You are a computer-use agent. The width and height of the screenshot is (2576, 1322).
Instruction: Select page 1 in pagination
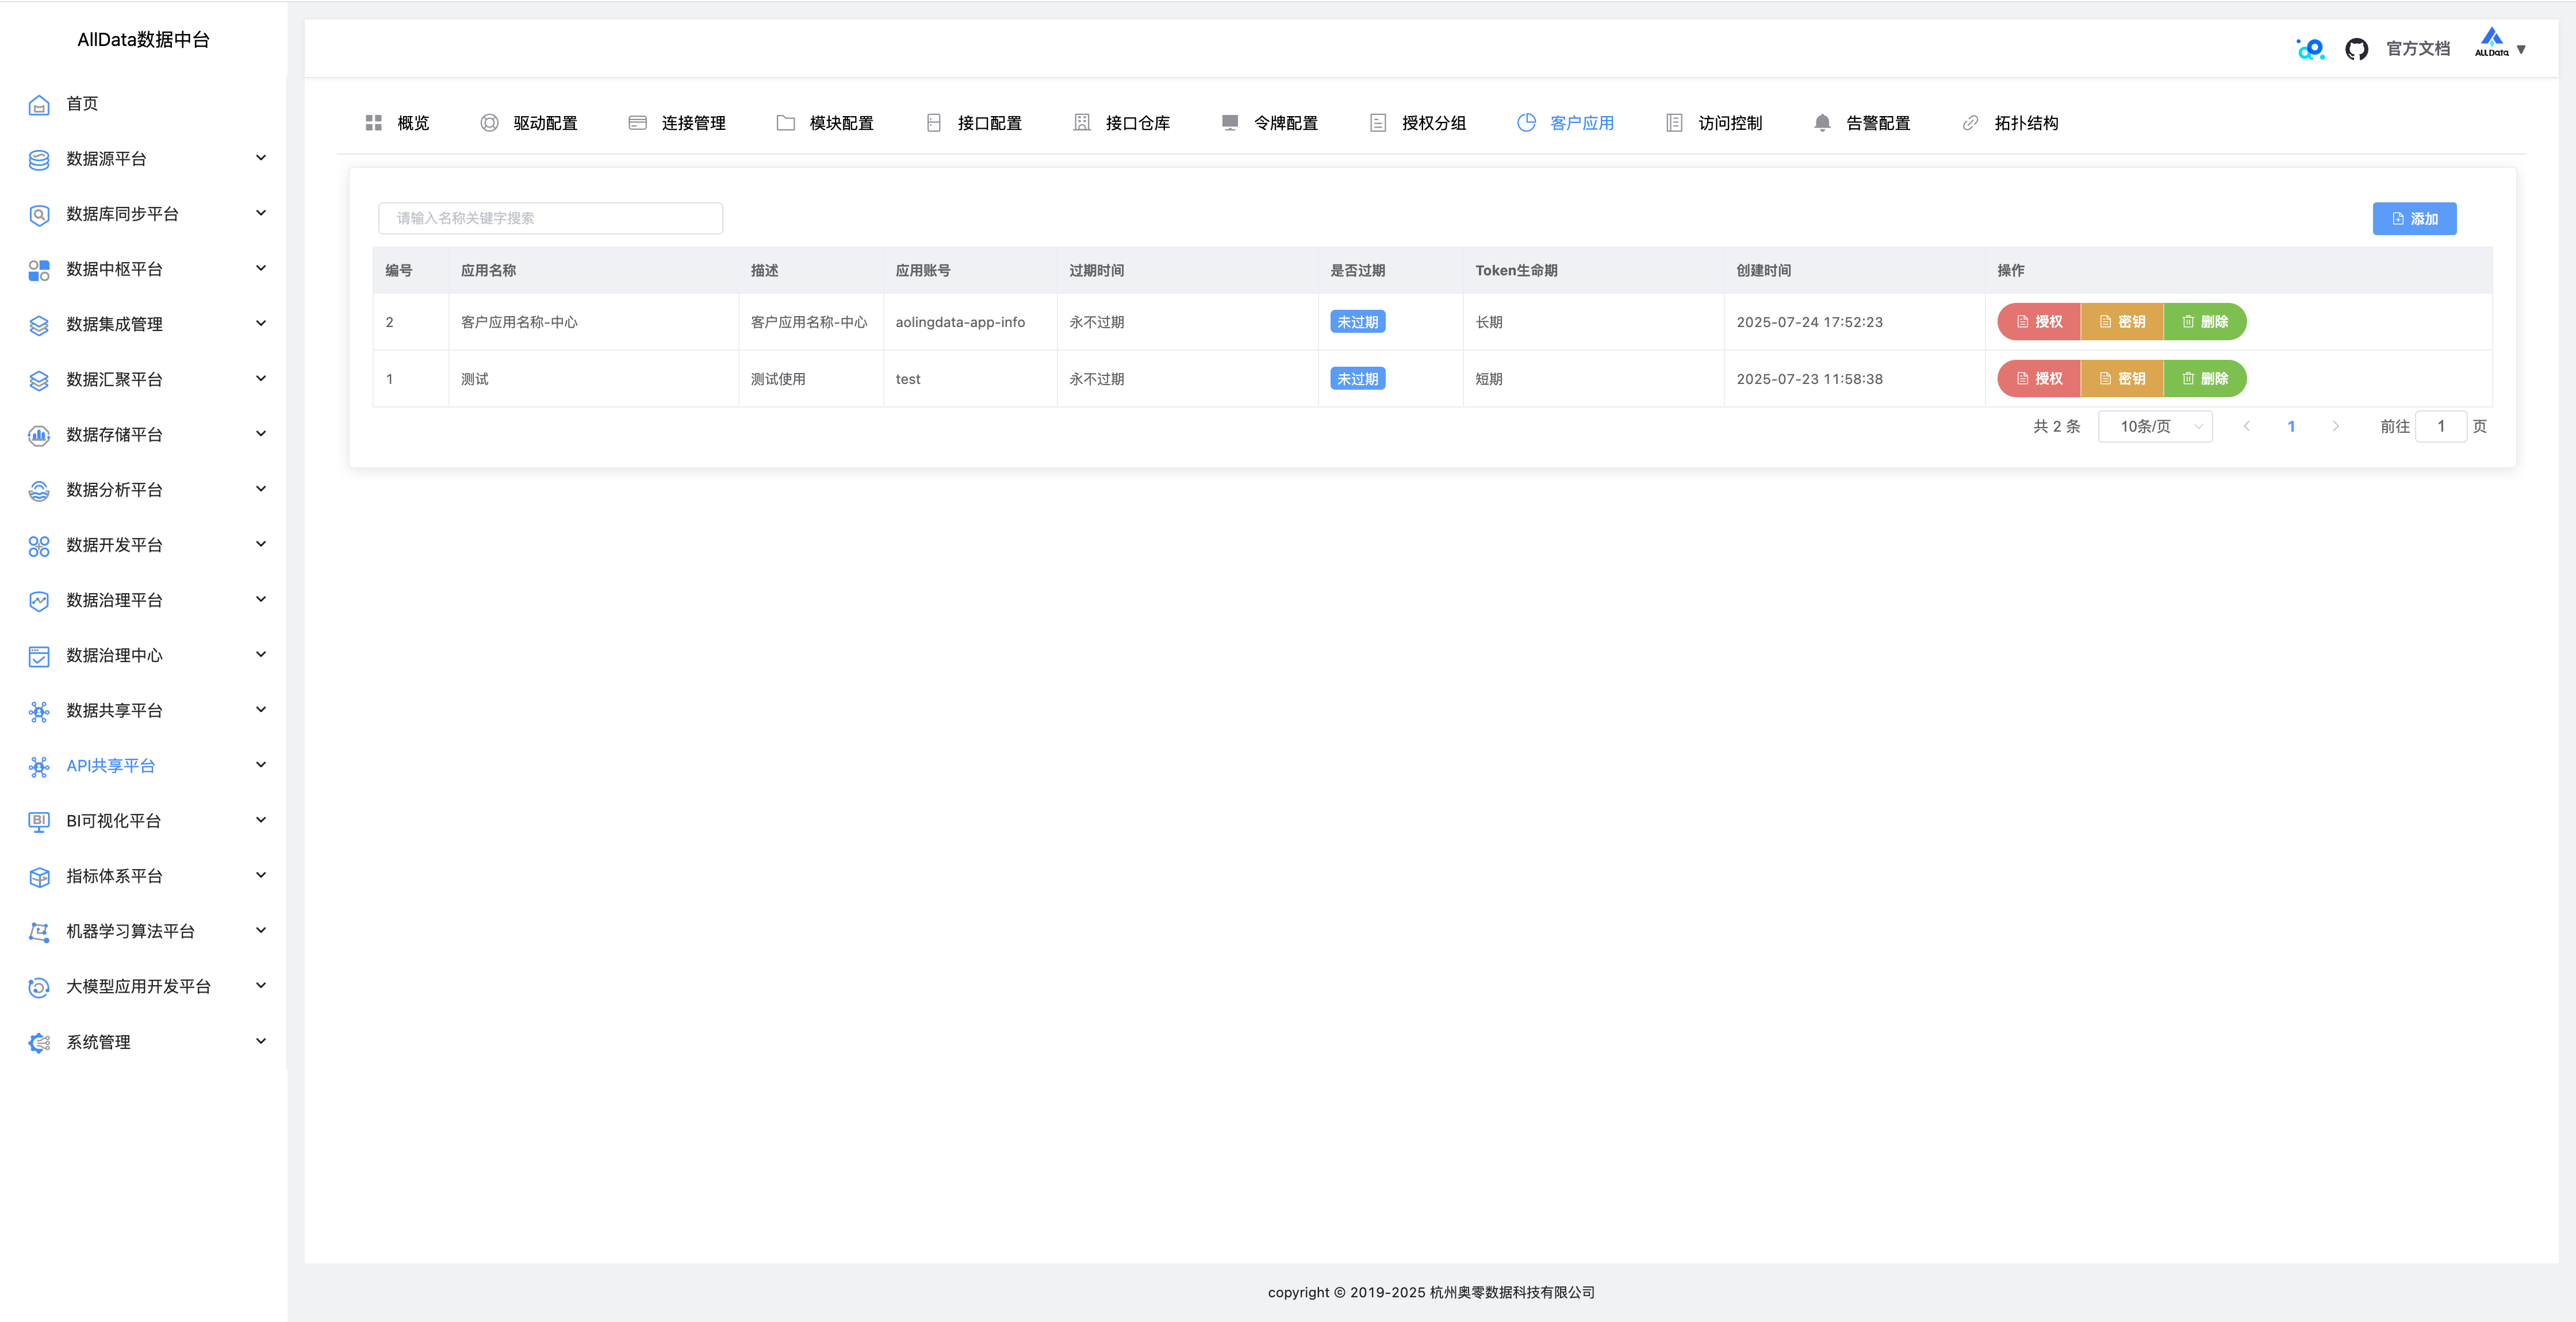coord(2291,427)
